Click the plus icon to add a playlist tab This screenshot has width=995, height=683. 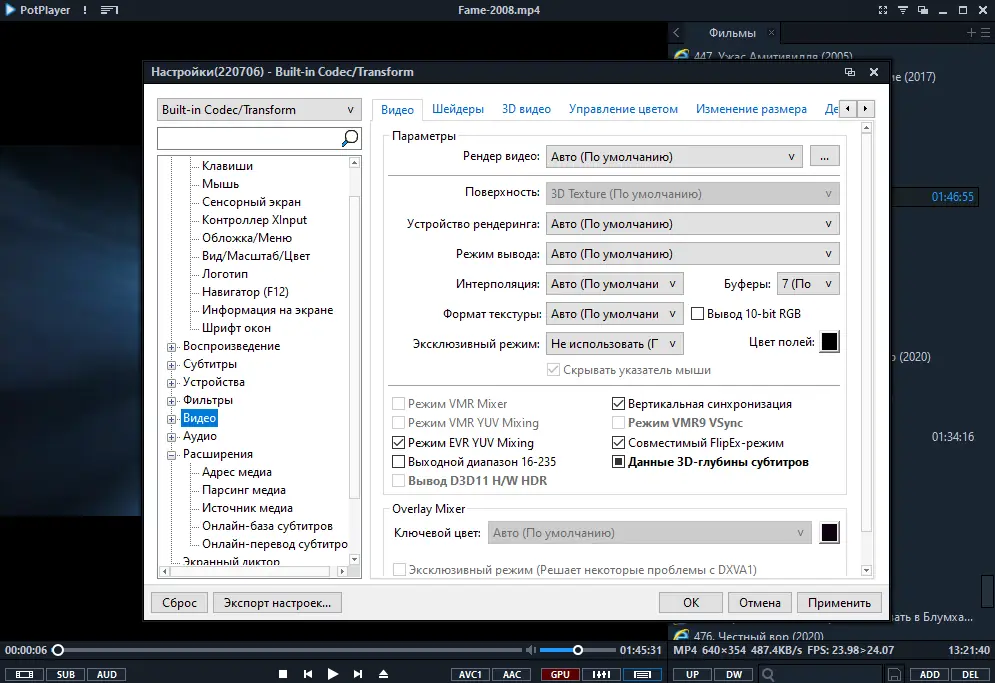pyautogui.click(x=971, y=32)
